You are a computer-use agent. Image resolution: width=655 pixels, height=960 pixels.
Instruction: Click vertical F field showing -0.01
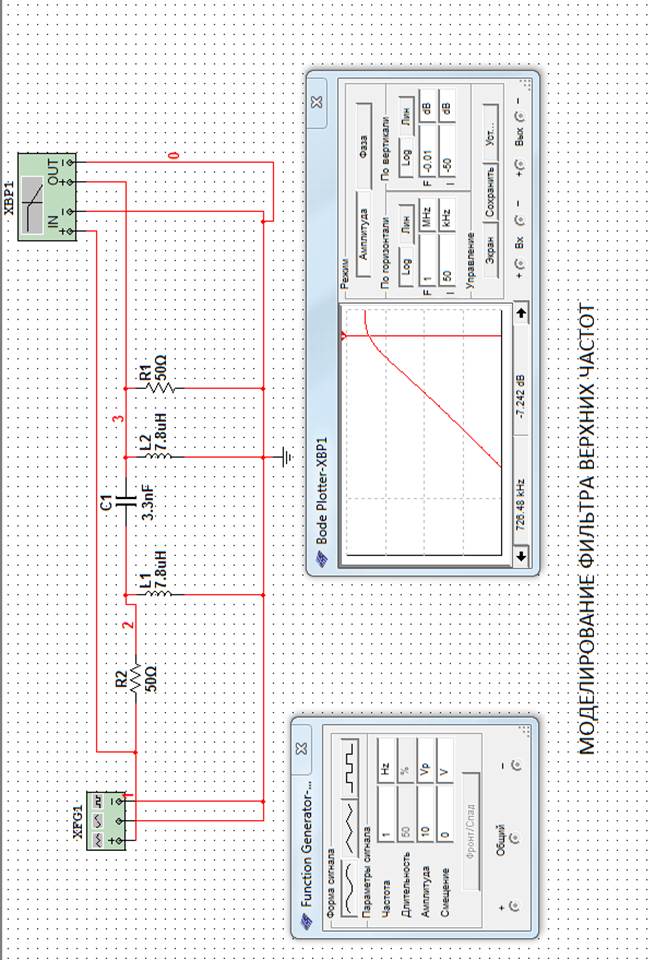(427, 152)
